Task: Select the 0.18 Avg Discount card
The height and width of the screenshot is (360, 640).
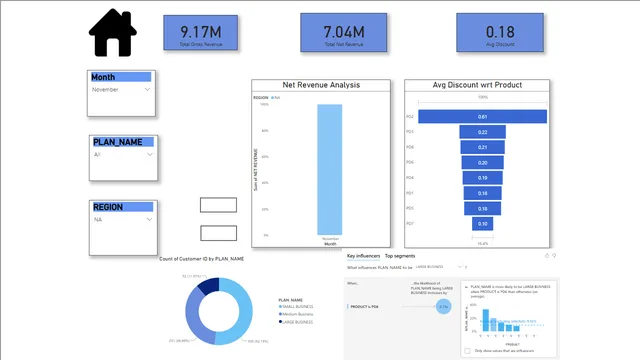Action: (500, 32)
